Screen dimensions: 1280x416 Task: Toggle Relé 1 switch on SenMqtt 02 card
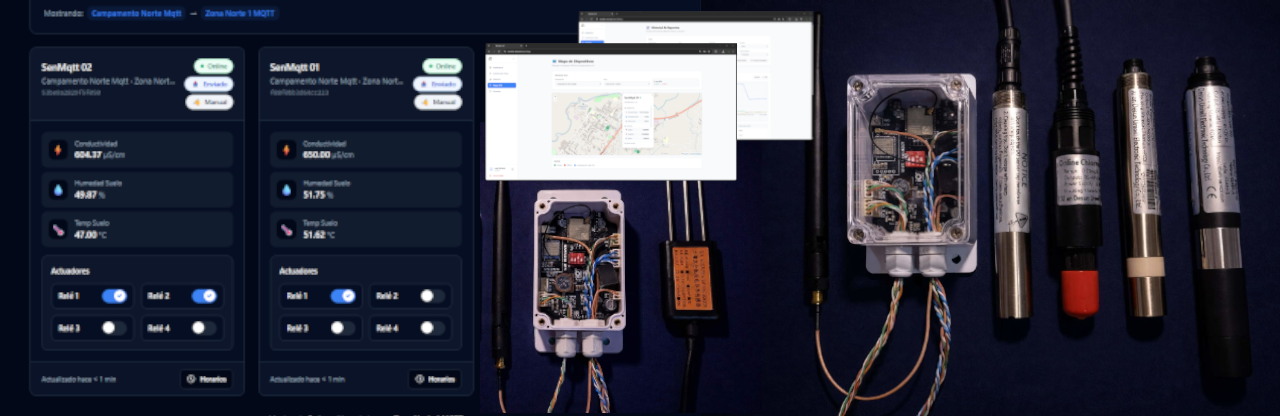point(114,296)
